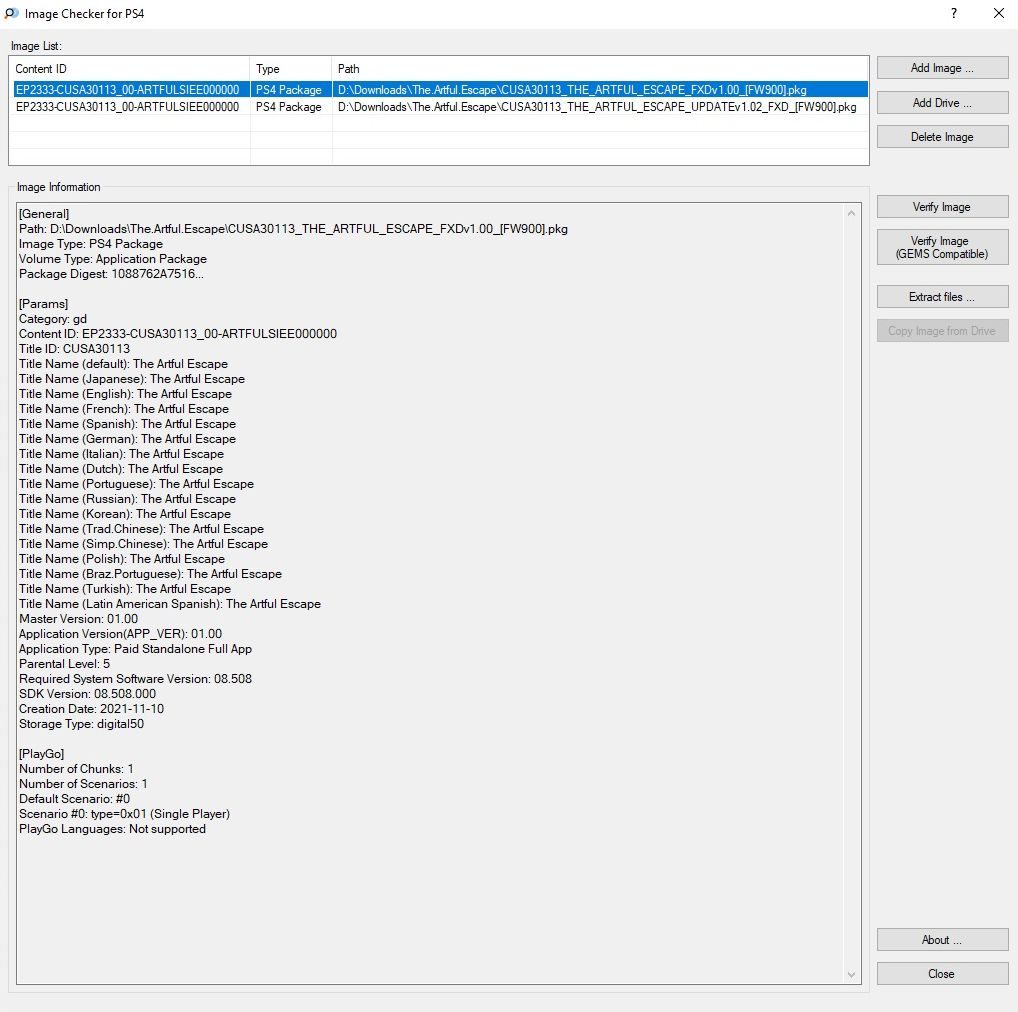
Task: Click Application Version(APP_VER) line
Action: click(x=120, y=634)
